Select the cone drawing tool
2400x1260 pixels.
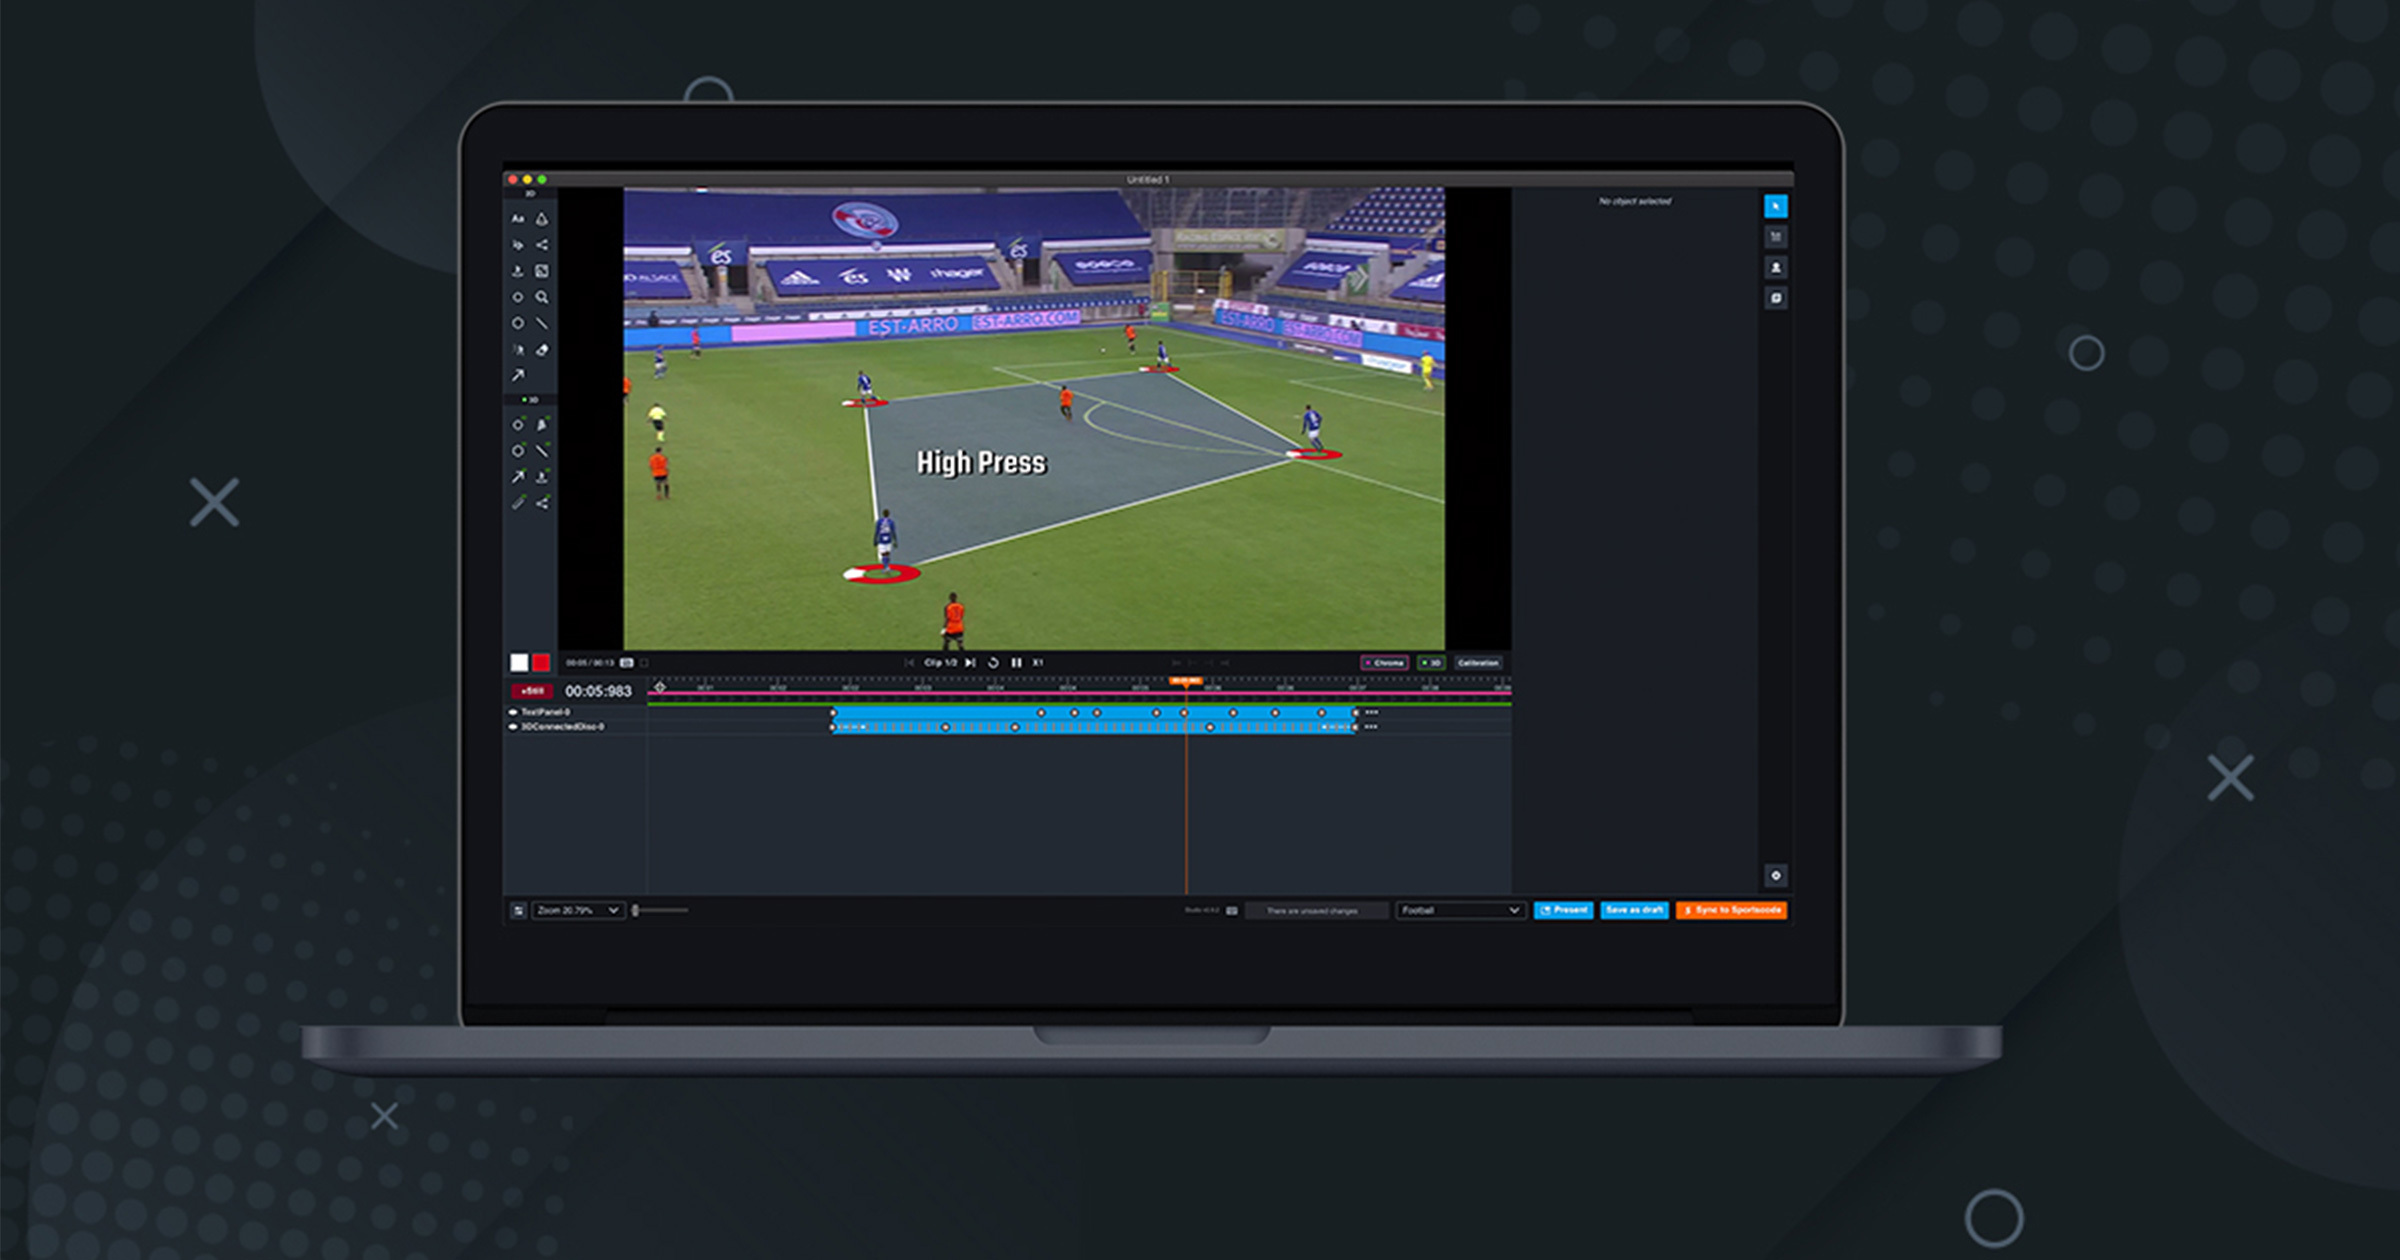[542, 219]
